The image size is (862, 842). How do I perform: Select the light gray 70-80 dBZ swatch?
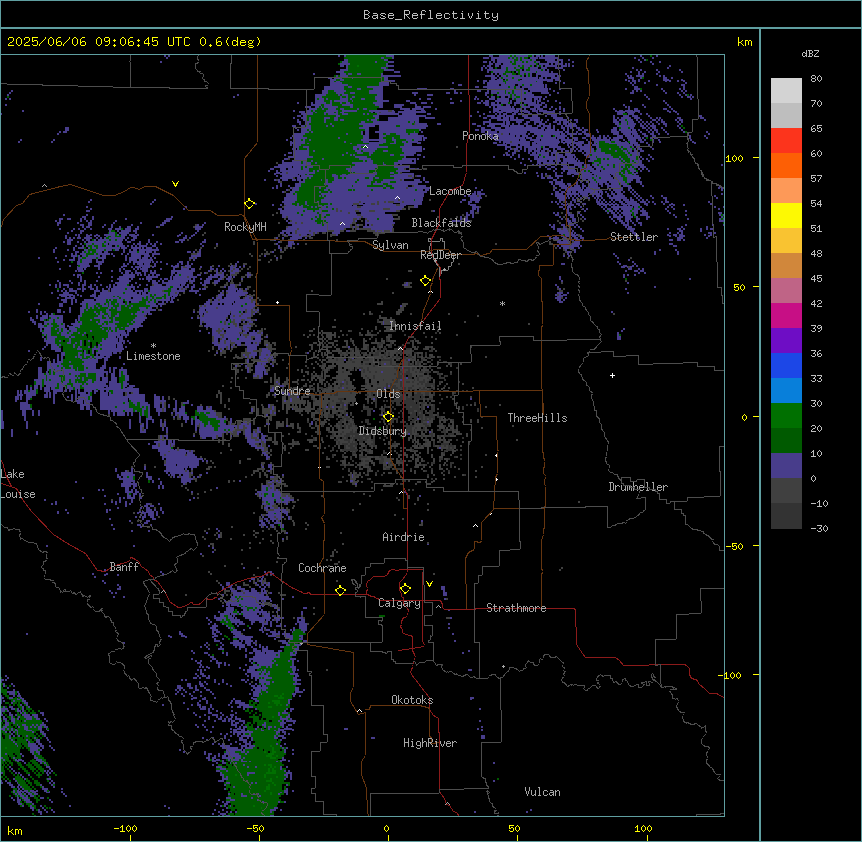(786, 91)
